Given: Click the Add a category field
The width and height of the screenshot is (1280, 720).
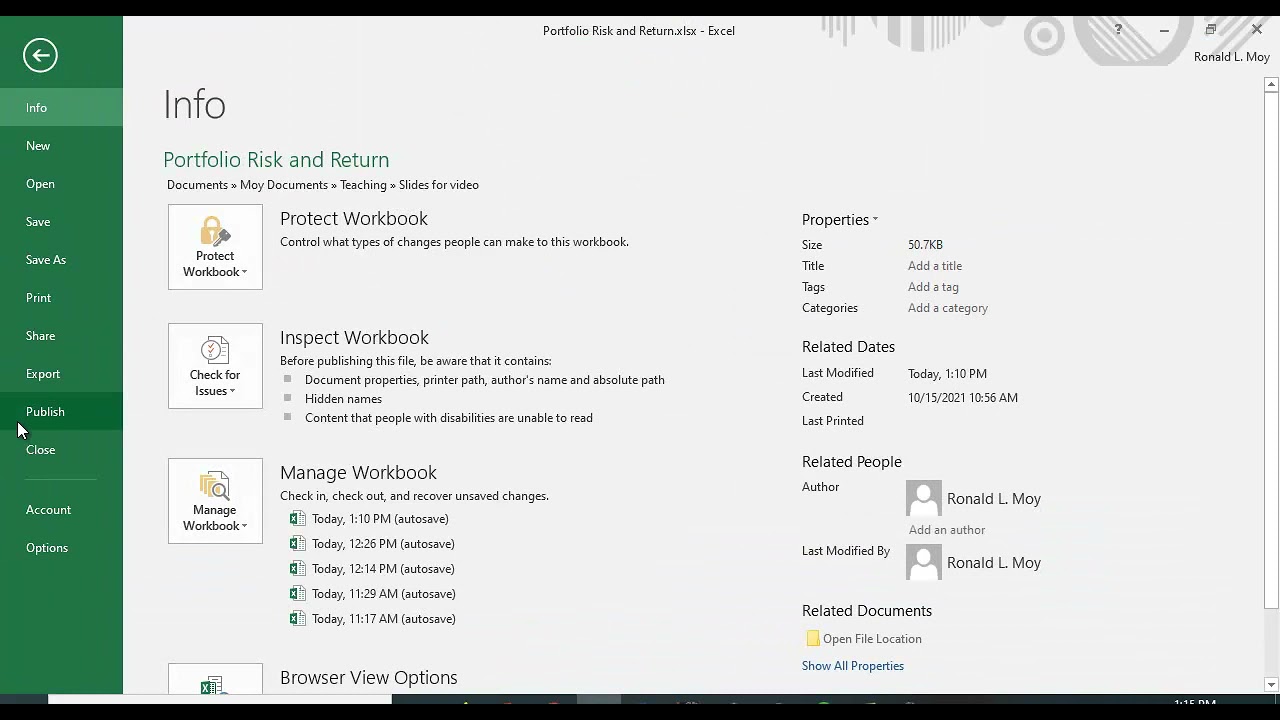Looking at the screenshot, I should (947, 308).
